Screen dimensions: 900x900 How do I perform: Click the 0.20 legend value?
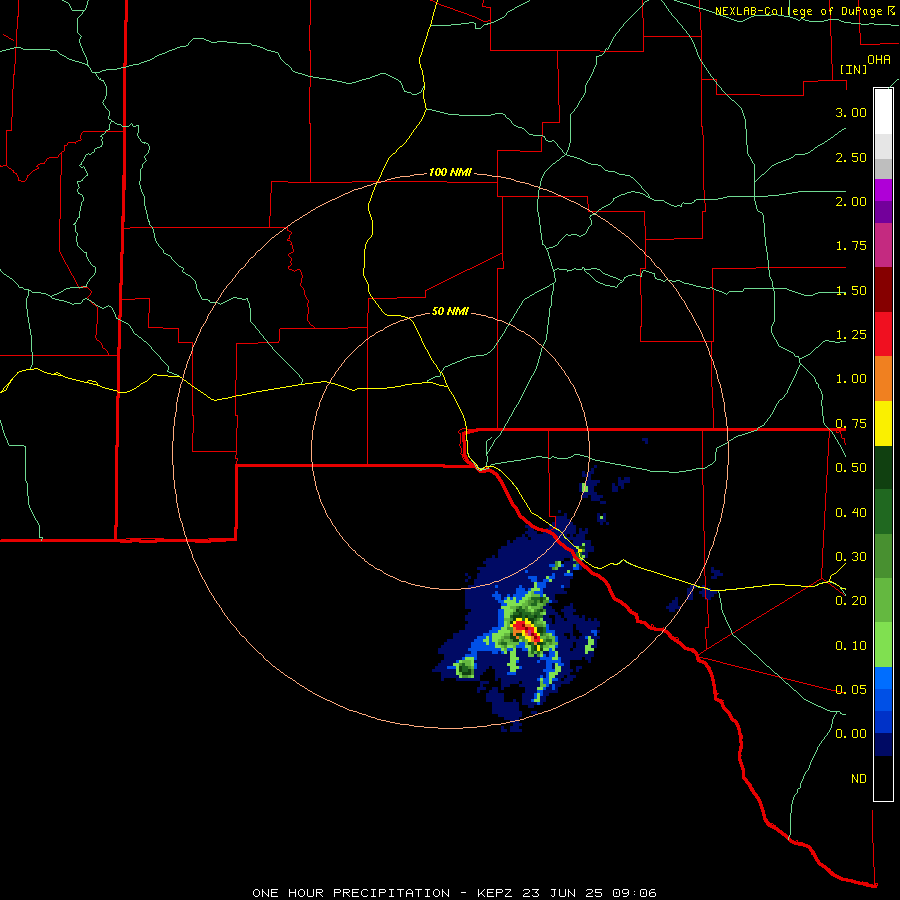coord(851,601)
